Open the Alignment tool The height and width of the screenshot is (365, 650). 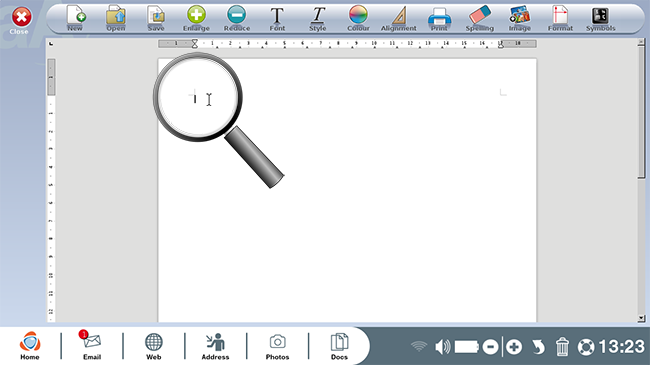pyautogui.click(x=398, y=19)
